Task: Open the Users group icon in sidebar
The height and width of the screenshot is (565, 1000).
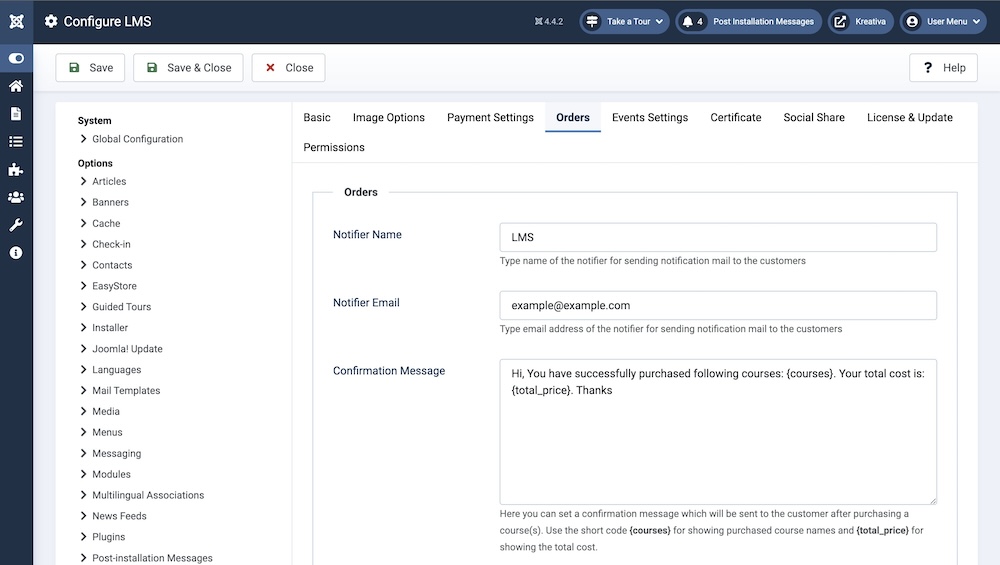Action: [x=16, y=198]
